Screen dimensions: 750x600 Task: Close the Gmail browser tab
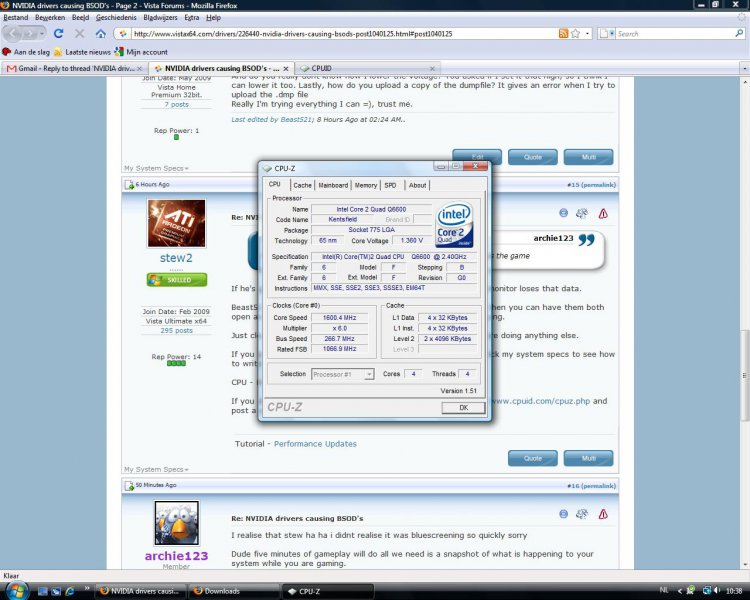click(139, 68)
